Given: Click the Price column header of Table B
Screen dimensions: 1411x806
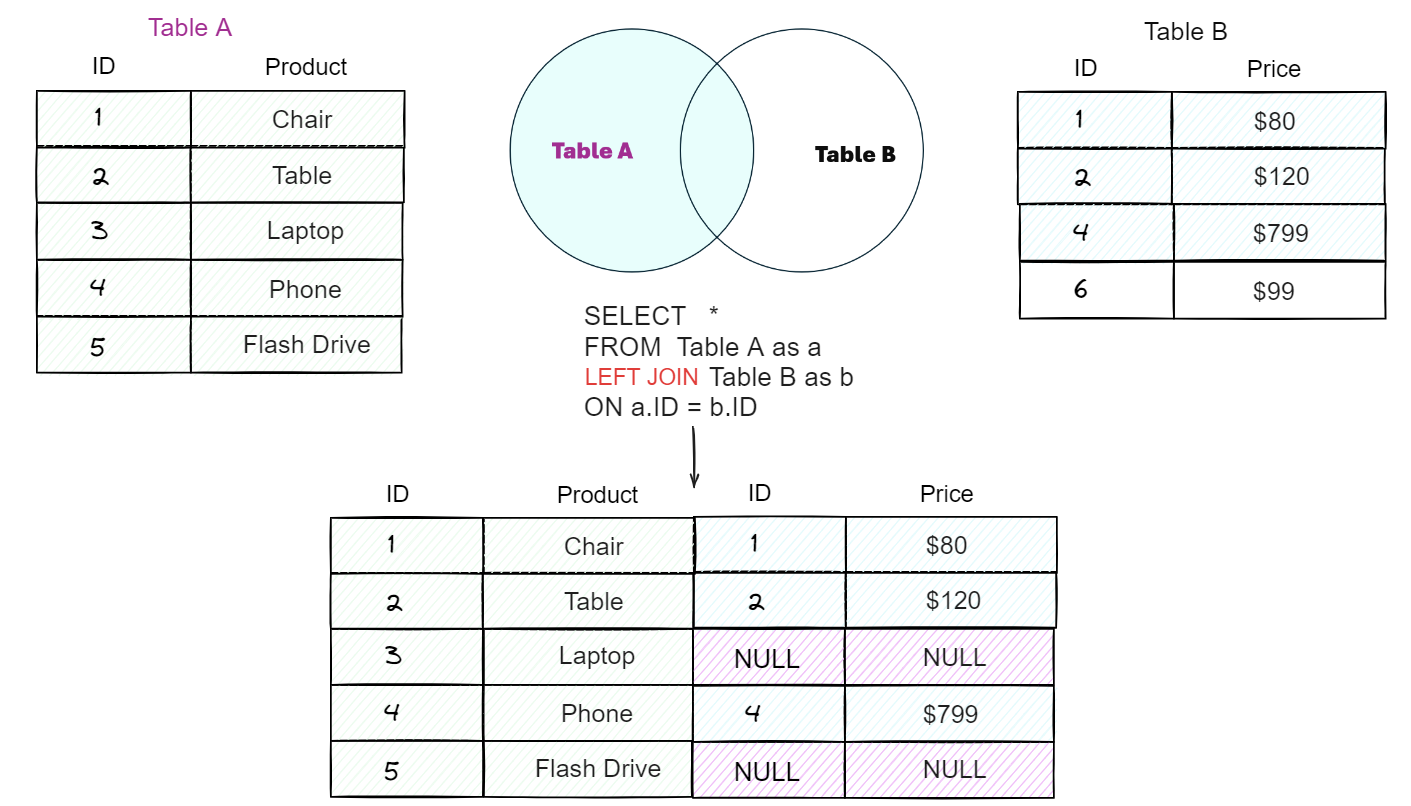Looking at the screenshot, I should (1273, 70).
